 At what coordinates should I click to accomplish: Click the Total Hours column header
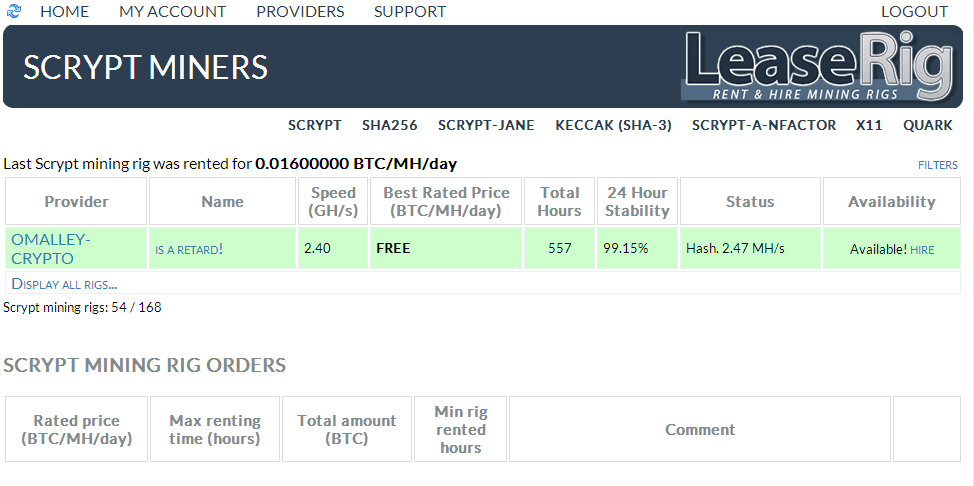click(560, 201)
